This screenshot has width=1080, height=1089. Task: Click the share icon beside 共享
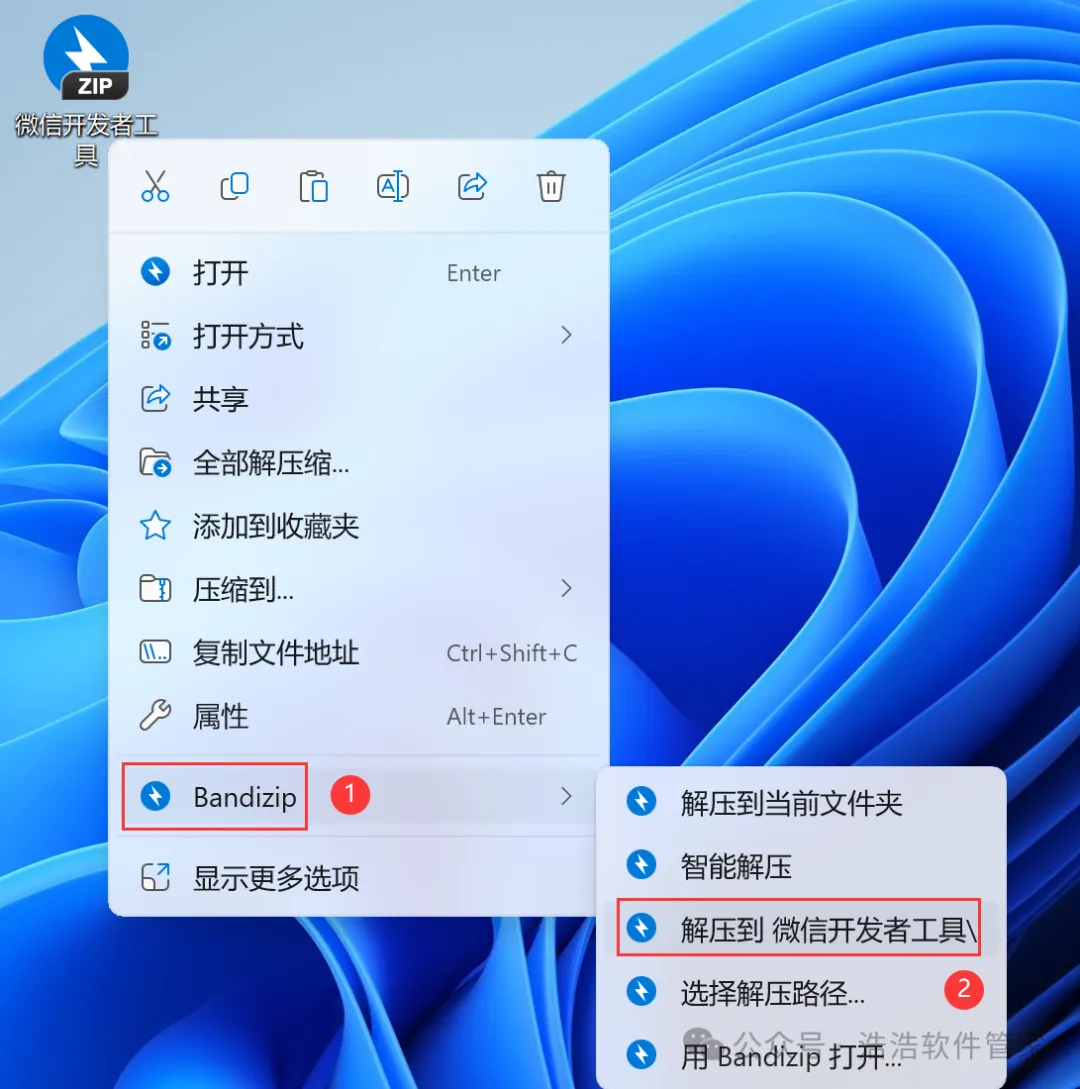click(155, 399)
